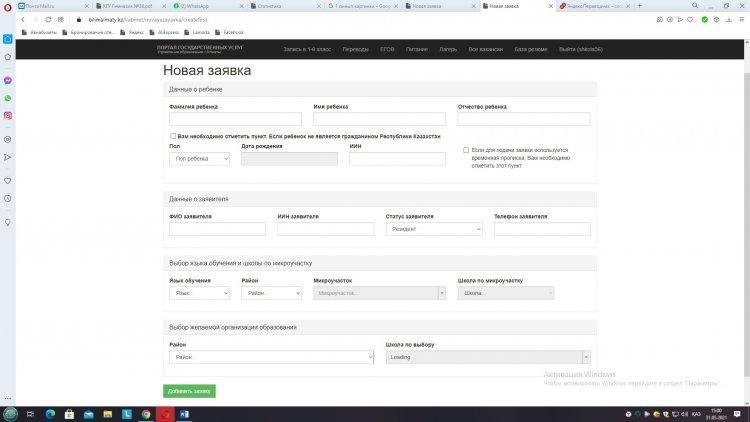Click the 'Выйти' logout link
The width and height of the screenshot is (750, 422).
pos(581,49)
